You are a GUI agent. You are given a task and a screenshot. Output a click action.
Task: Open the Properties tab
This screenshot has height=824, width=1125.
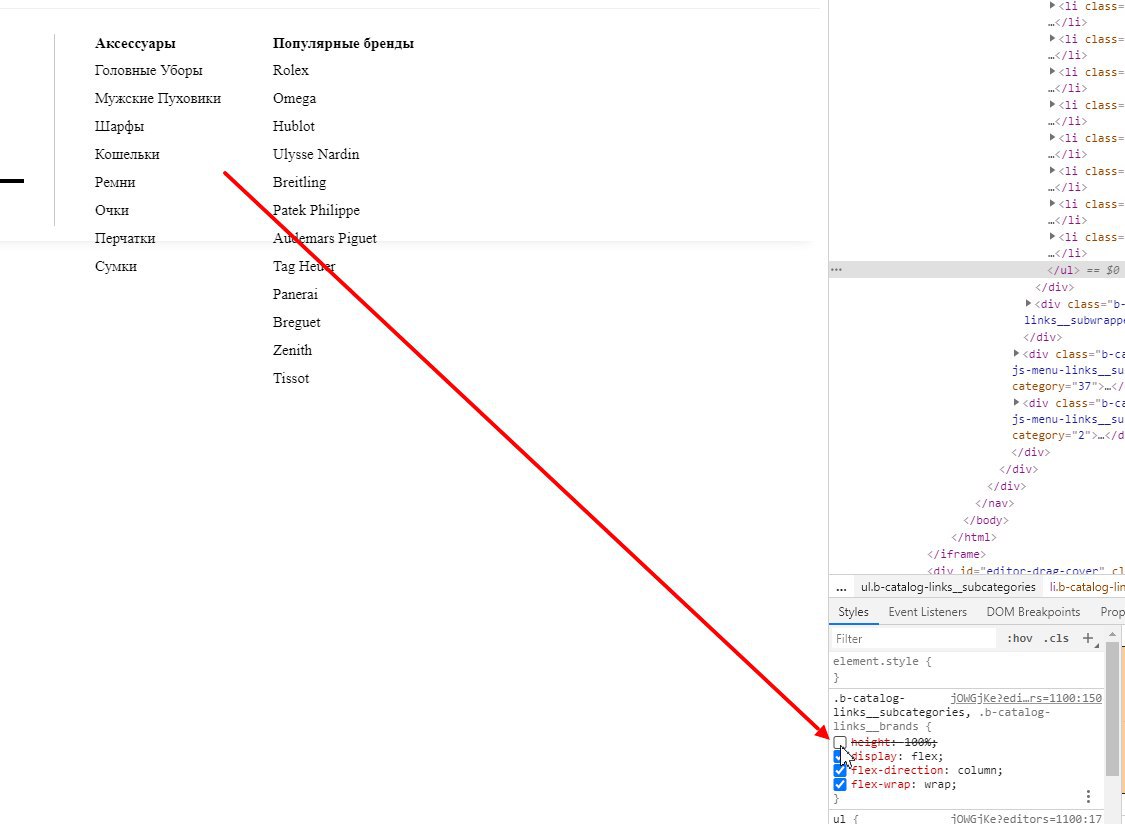click(x=1112, y=612)
